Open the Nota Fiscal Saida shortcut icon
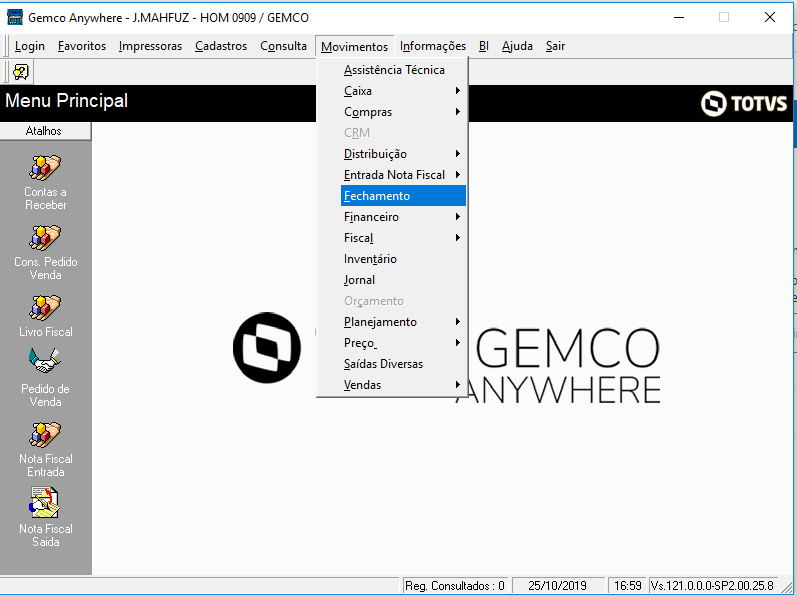Viewport: 797px width, 595px height. coord(45,503)
